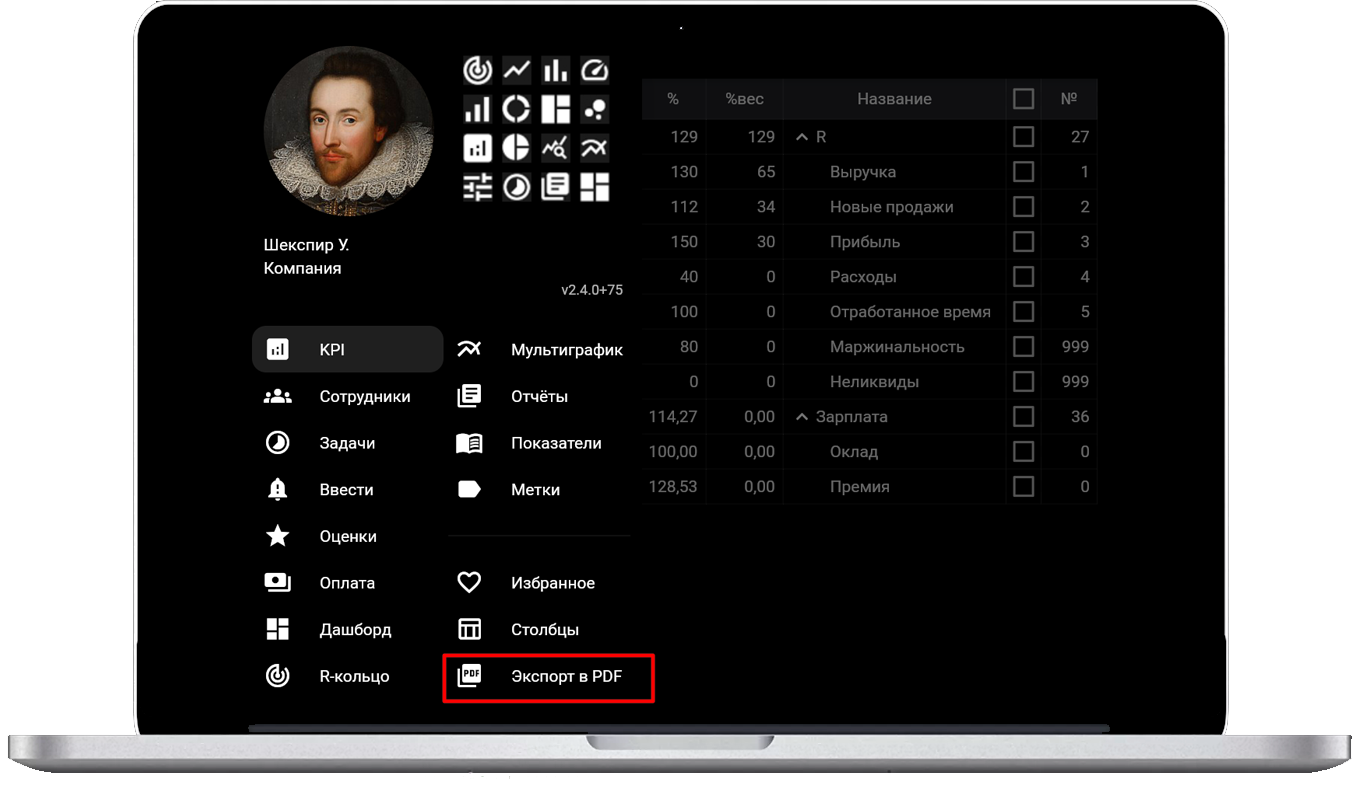Viewport: 1352px width, 785px height.
Task: Select the crossing multi-line chart icon in the grid
Action: click(594, 148)
